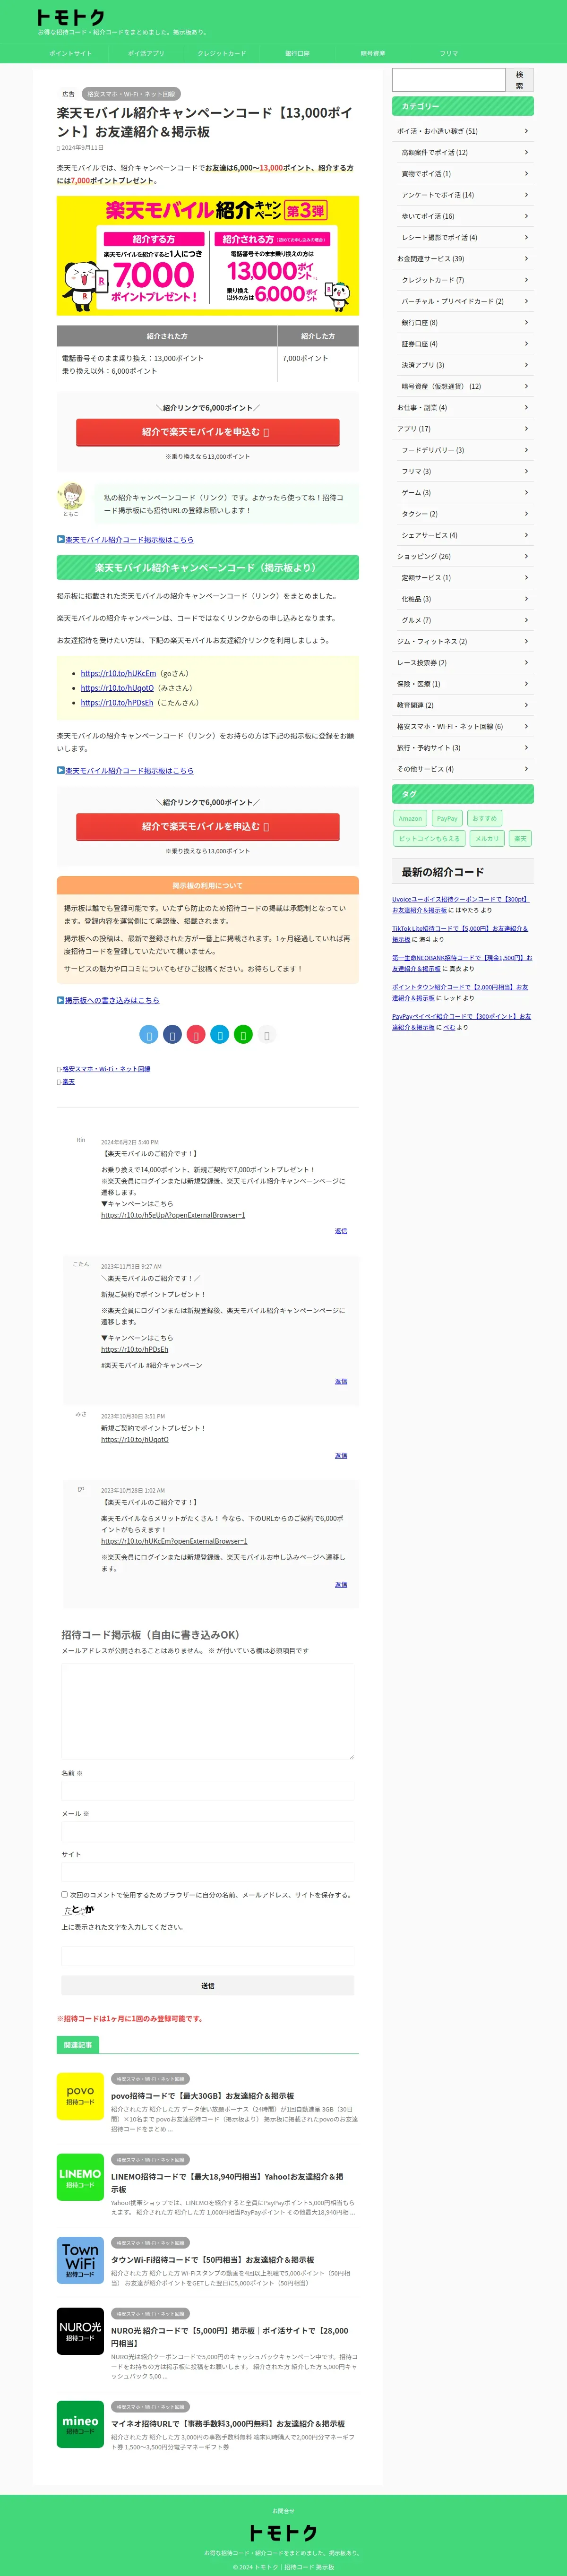Click the green LINE share icon
This screenshot has height=2576, width=567.
pyautogui.click(x=243, y=1035)
